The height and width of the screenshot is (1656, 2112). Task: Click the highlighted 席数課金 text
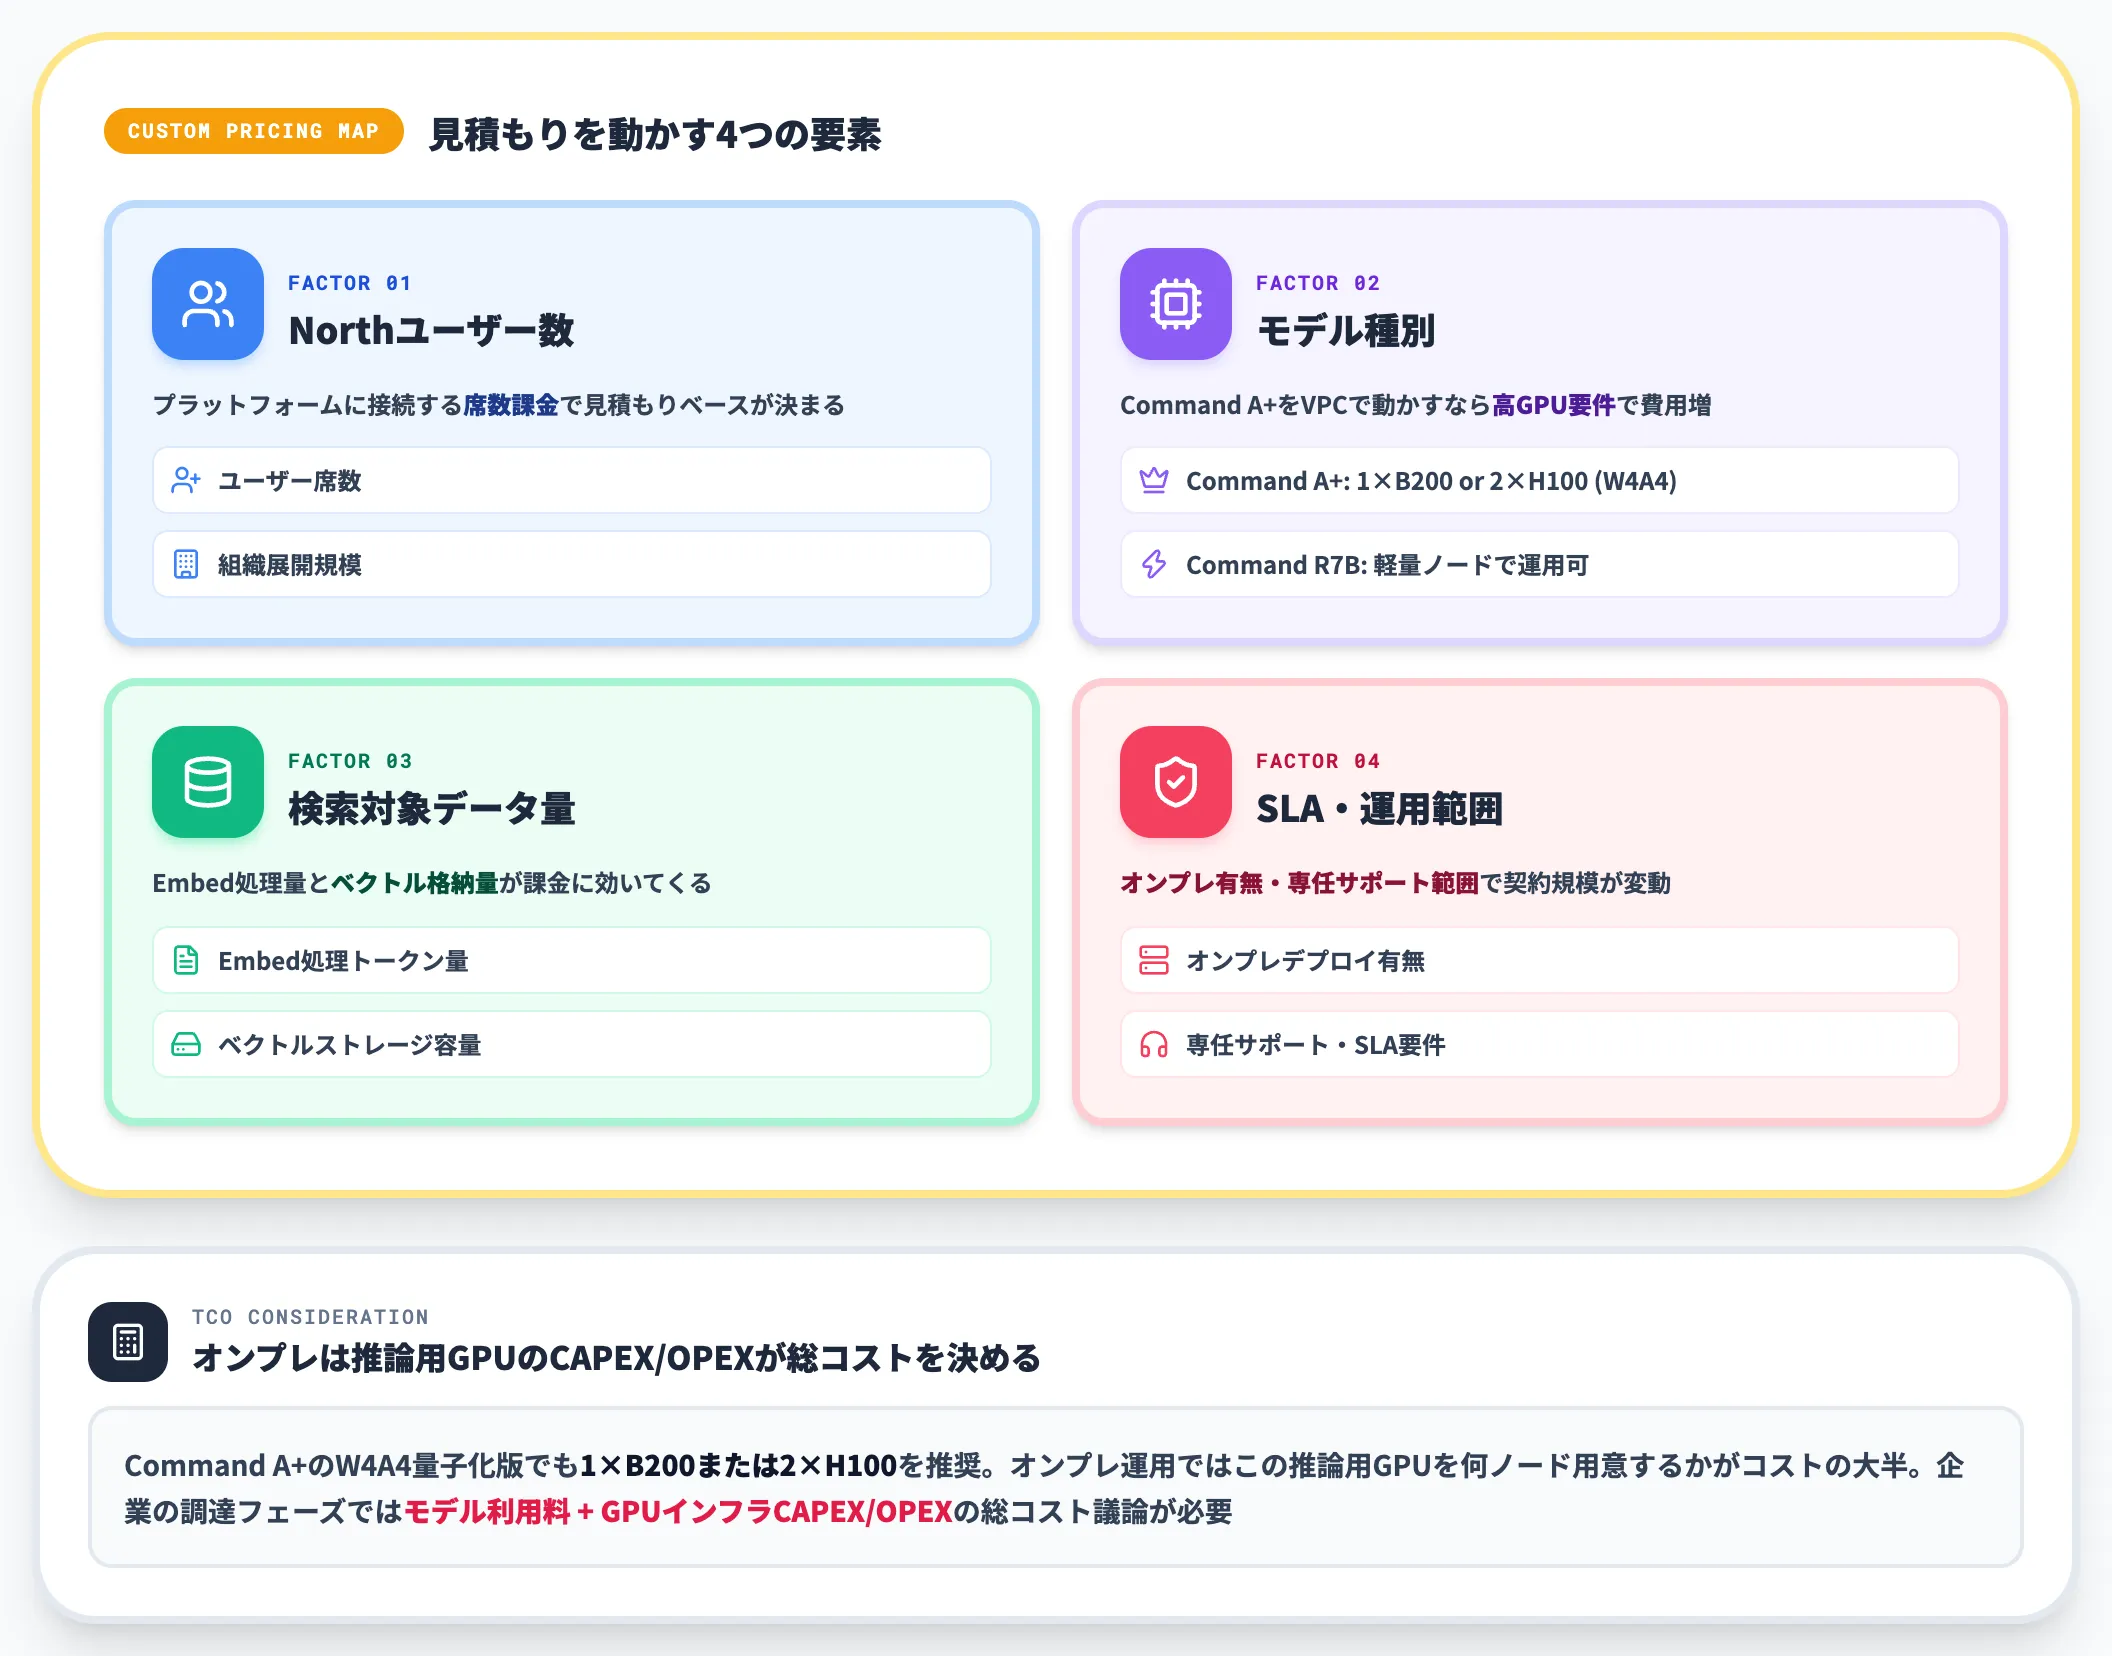click(511, 405)
